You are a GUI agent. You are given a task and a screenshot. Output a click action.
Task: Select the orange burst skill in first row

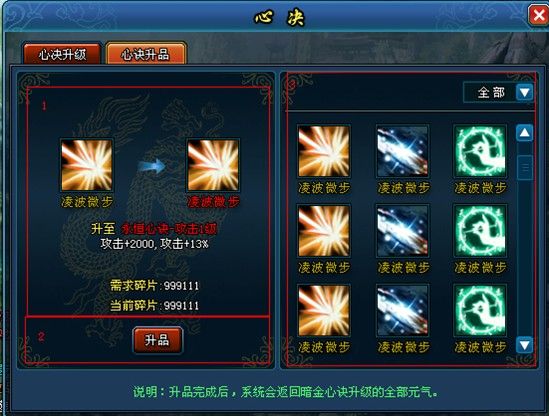click(x=324, y=151)
